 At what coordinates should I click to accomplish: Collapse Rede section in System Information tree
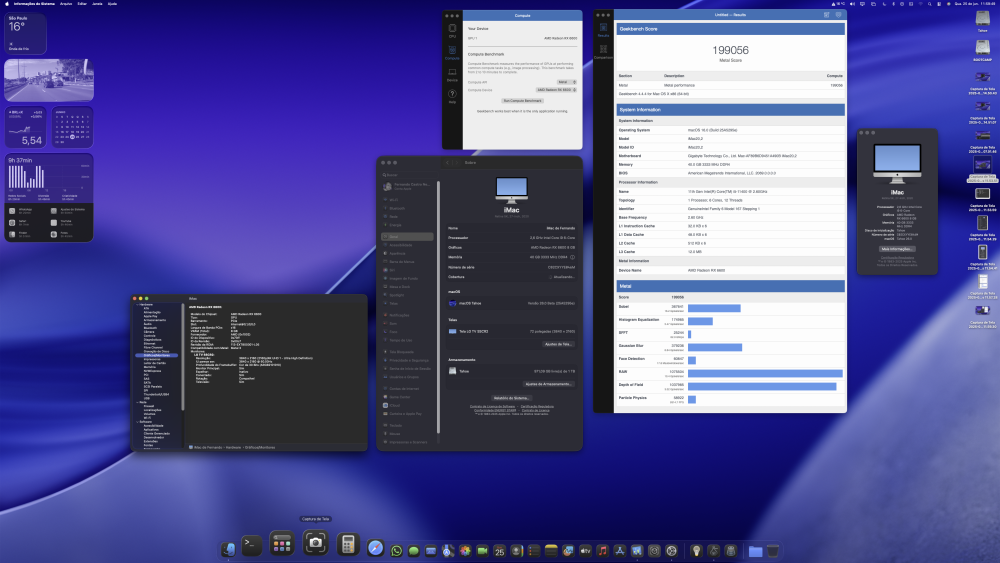click(137, 402)
